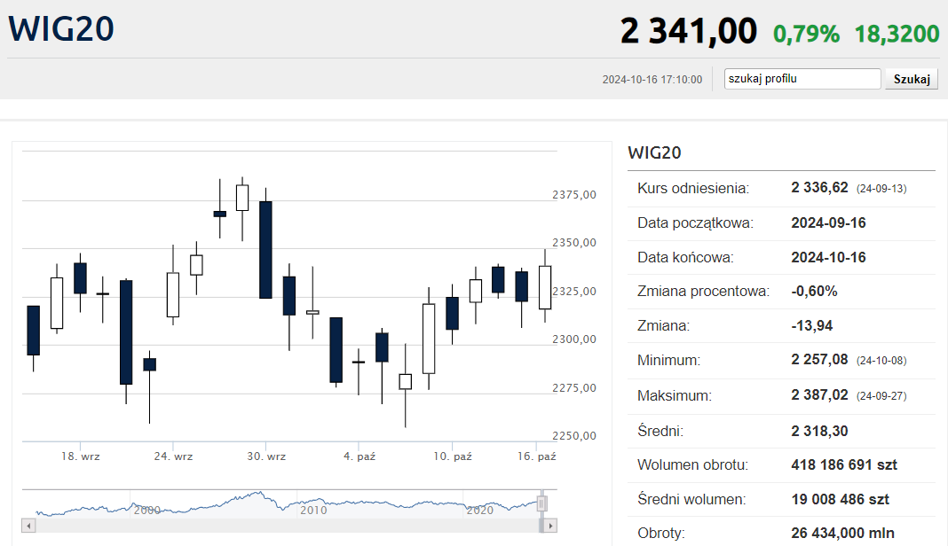Click the Obroty value 26 434,000 mln
The height and width of the screenshot is (546, 948).
click(x=843, y=533)
